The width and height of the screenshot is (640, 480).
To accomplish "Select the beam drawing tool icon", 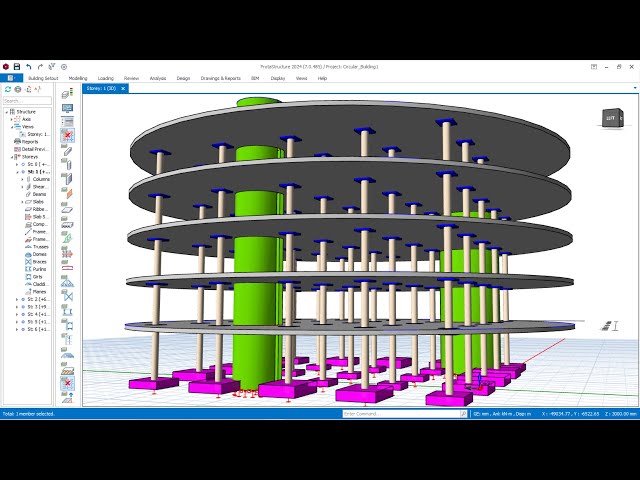I will pos(67,151).
